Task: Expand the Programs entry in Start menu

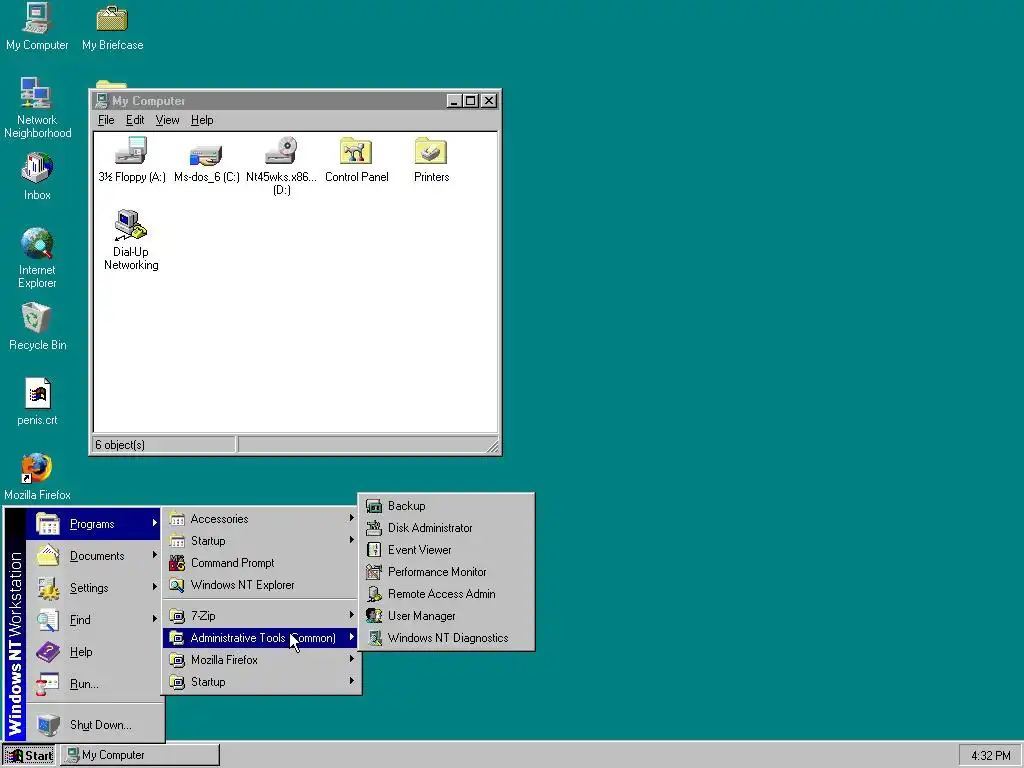Action: pyautogui.click(x=93, y=524)
